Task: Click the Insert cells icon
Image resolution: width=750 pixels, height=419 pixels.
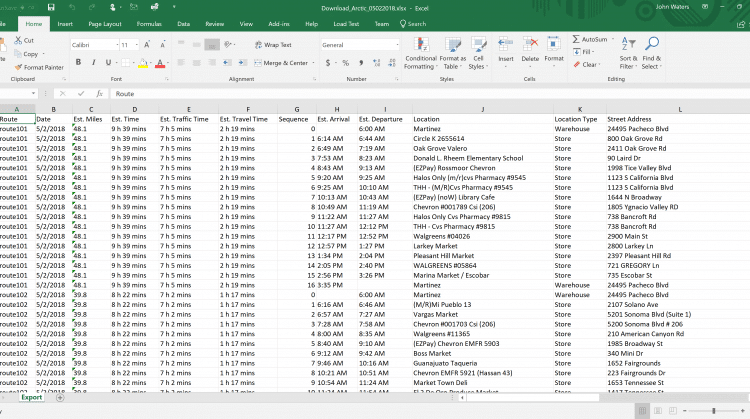Action: [x=506, y=49]
